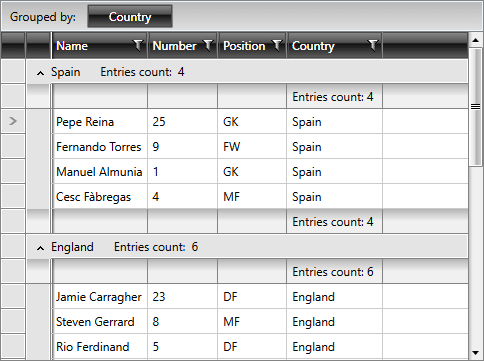Click number 9 in Fernando Torres row

(183, 146)
